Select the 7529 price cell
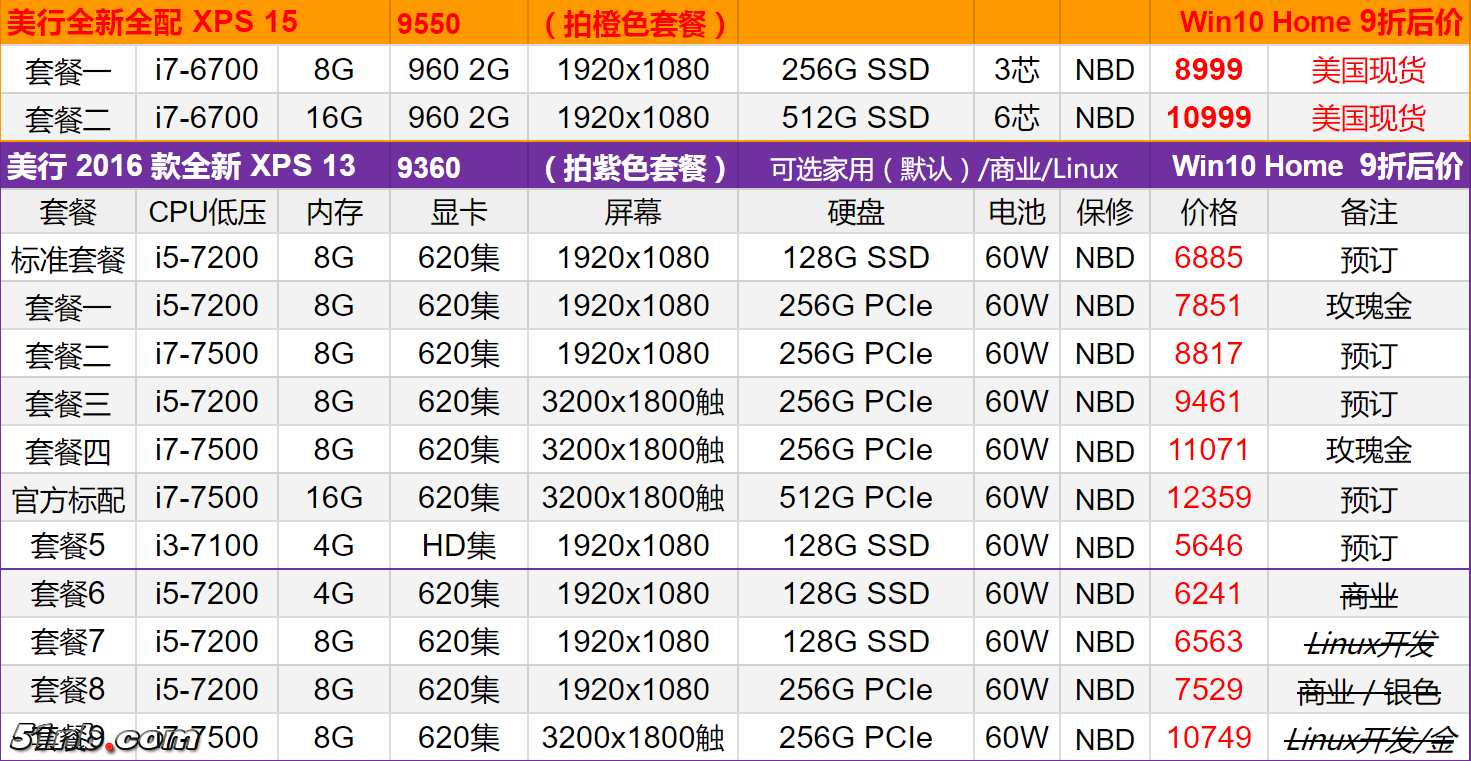1471x761 pixels. [1209, 690]
